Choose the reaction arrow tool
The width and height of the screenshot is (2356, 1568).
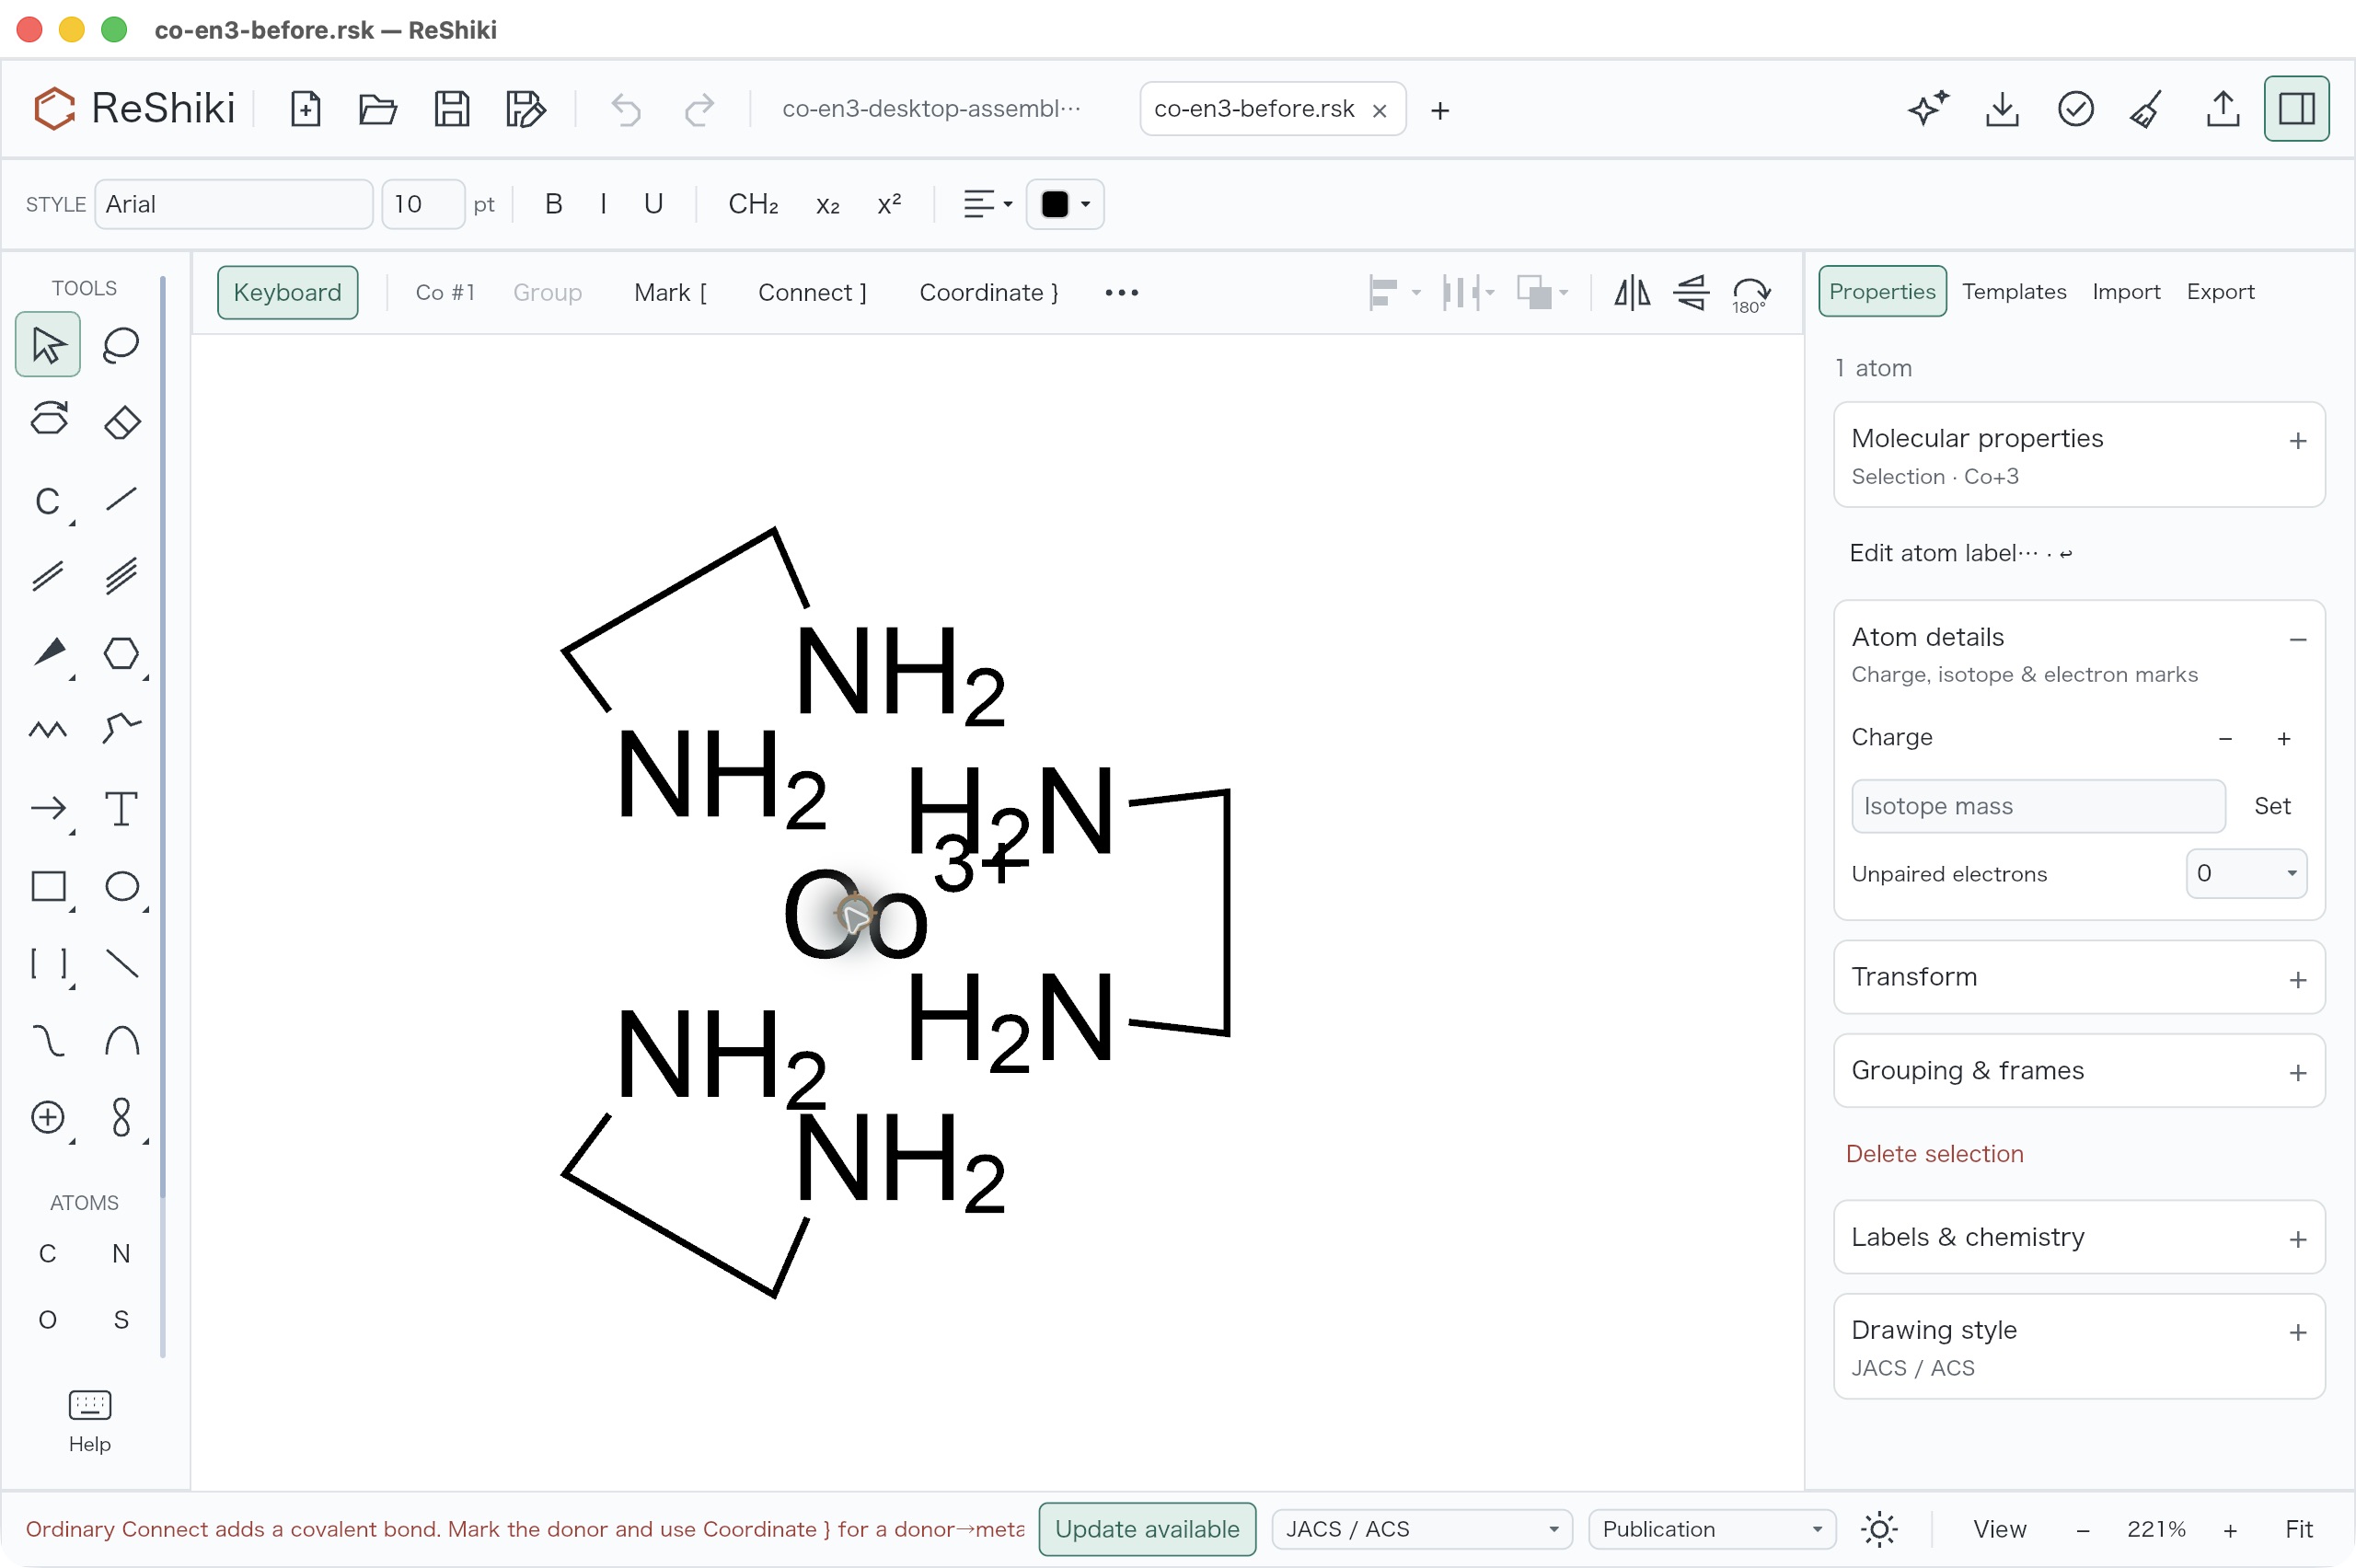pyautogui.click(x=48, y=808)
